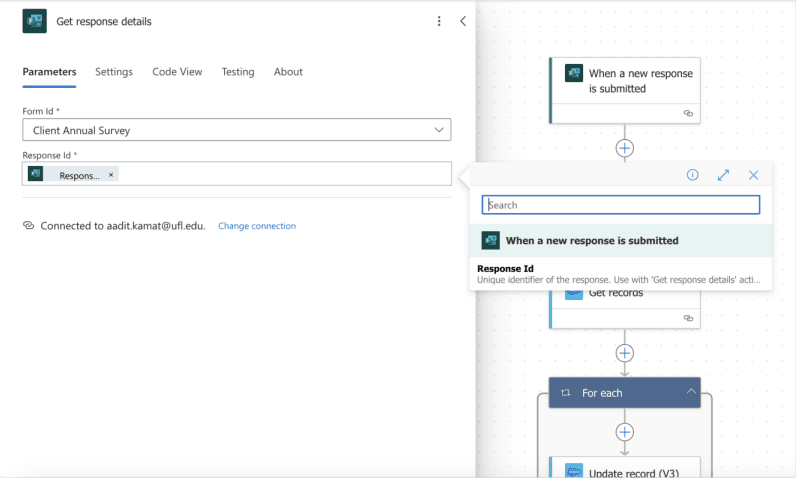This screenshot has height=478, width=798.
Task: Click the Change connection link
Action: (x=257, y=226)
